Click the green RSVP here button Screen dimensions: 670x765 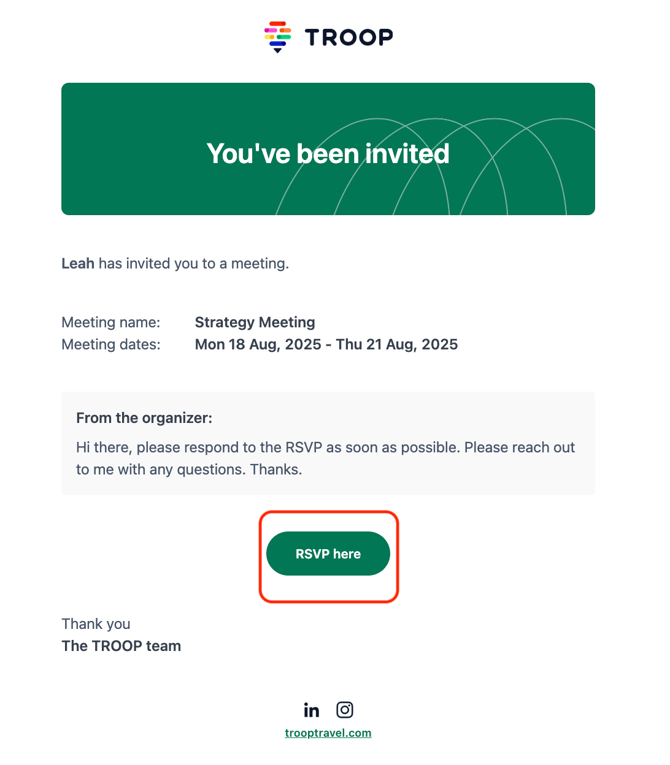coord(328,554)
